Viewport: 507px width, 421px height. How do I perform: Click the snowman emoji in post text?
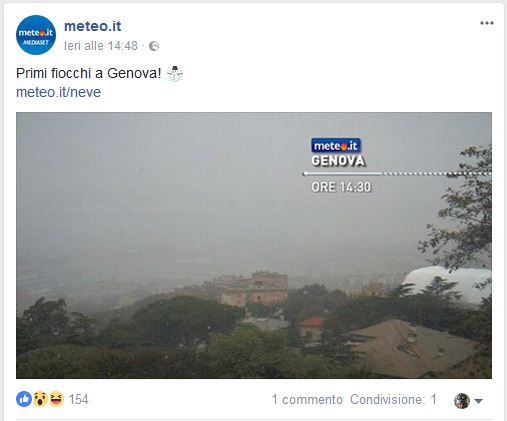point(174,73)
